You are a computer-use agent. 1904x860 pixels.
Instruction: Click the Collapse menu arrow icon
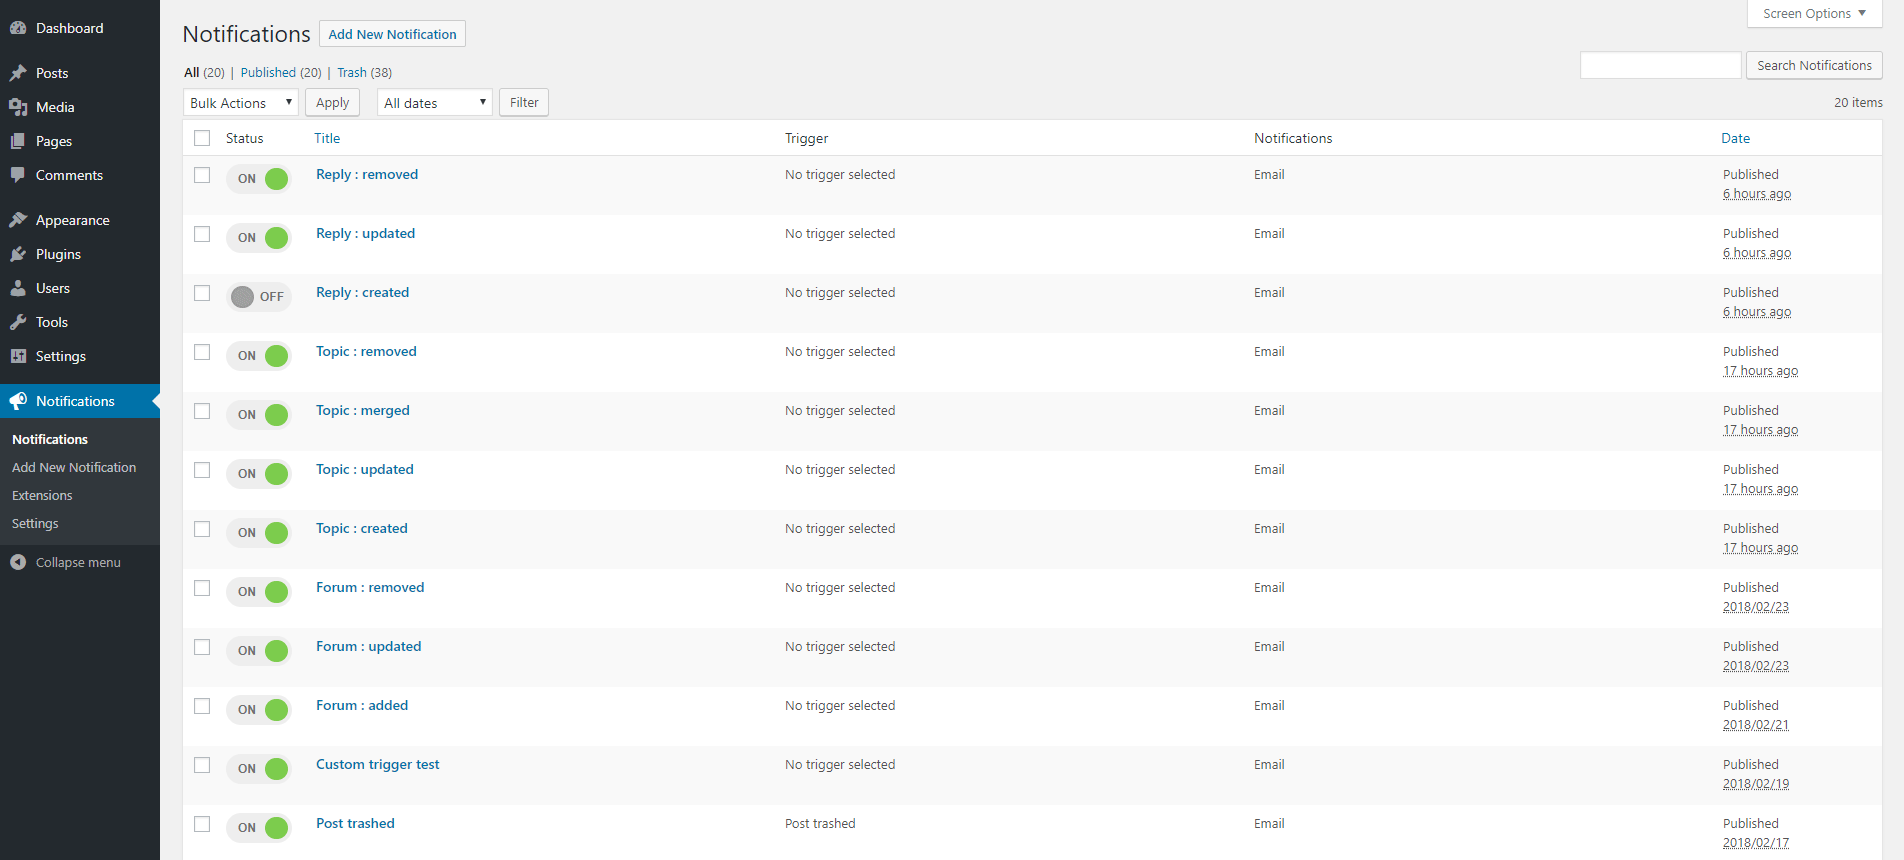(18, 562)
